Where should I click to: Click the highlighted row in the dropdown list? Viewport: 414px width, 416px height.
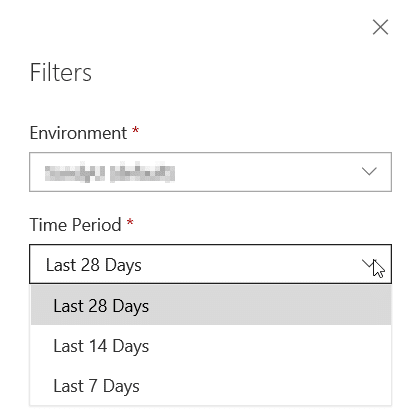(x=211, y=305)
